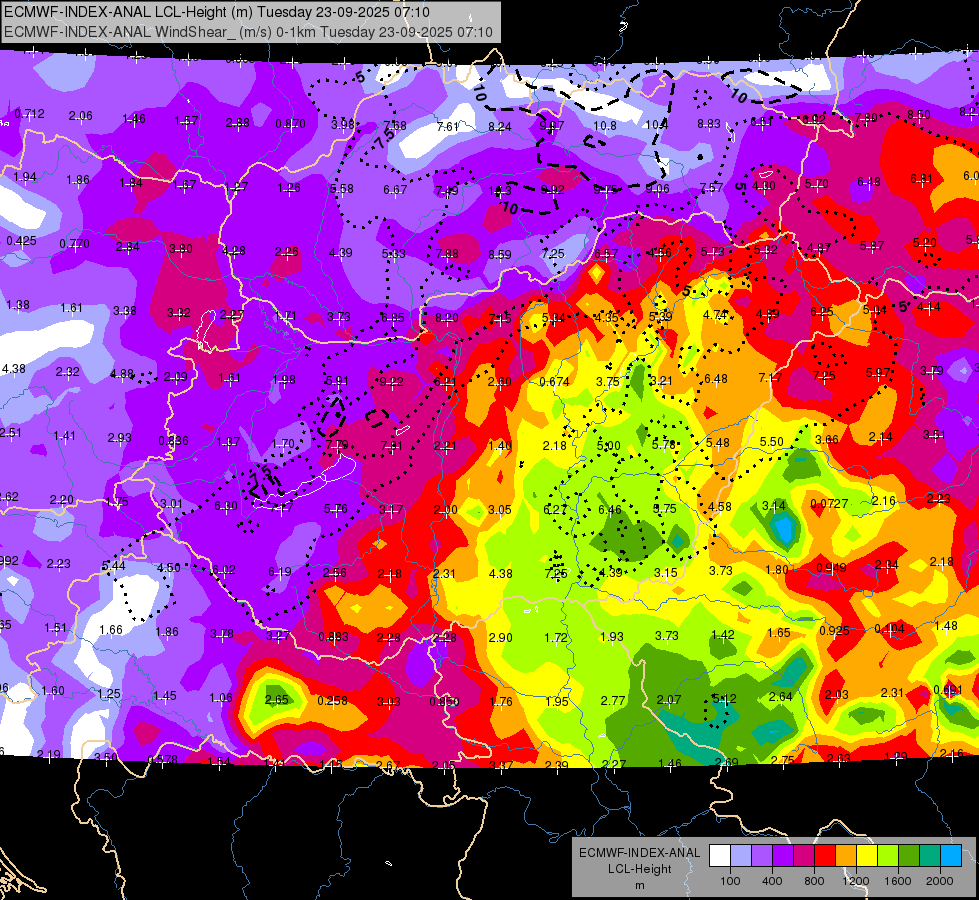Viewport: 979px width, 900px height.
Task: Click the number 2.65 on the map
Action: [x=277, y=700]
